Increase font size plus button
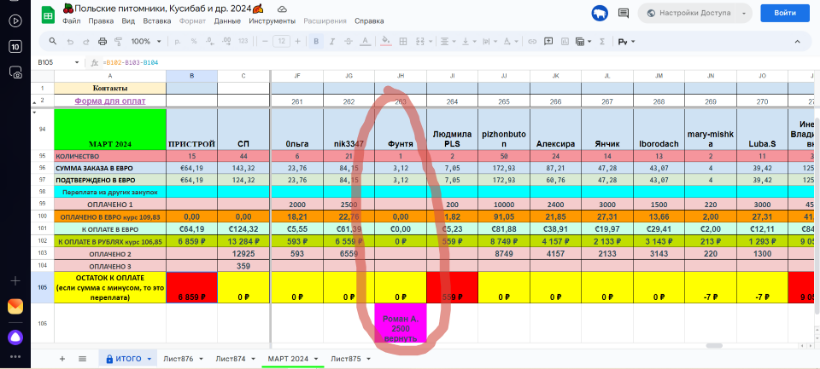Viewport: 820px width, 369px height. point(298,41)
